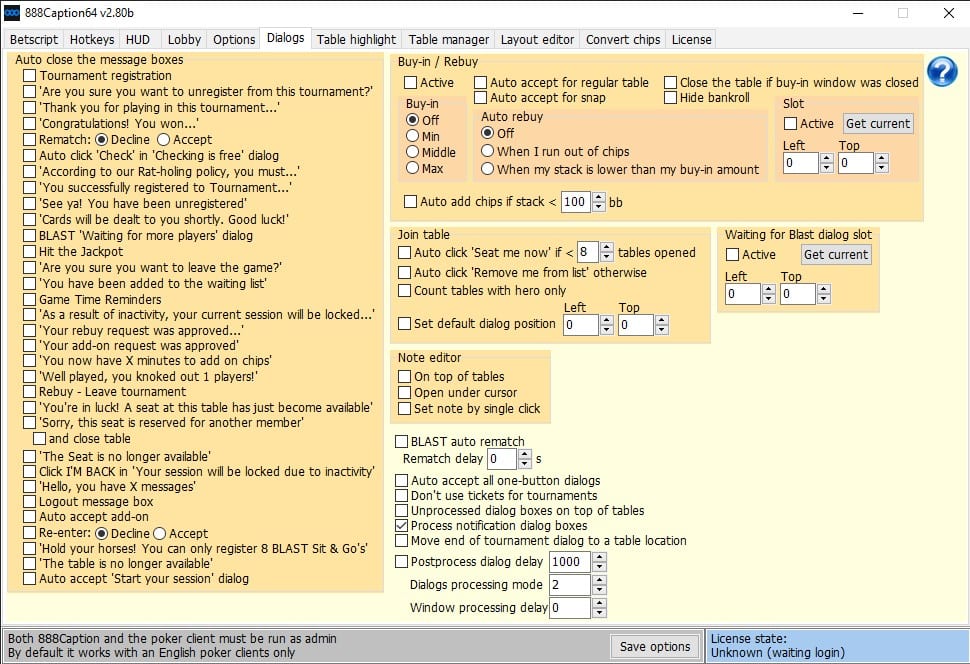Select the Lobby tab
The image size is (970, 664).
point(184,40)
